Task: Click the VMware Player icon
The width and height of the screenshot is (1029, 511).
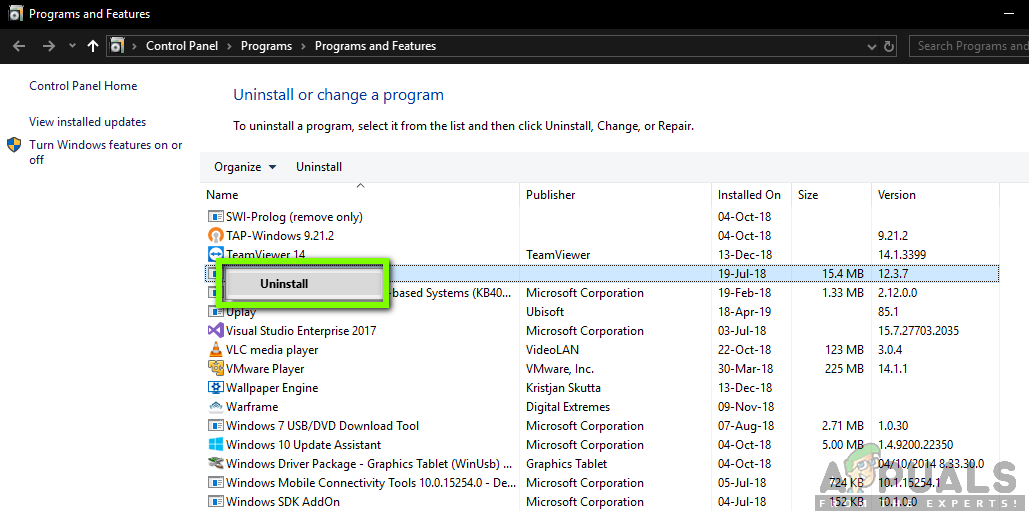Action: coord(215,369)
